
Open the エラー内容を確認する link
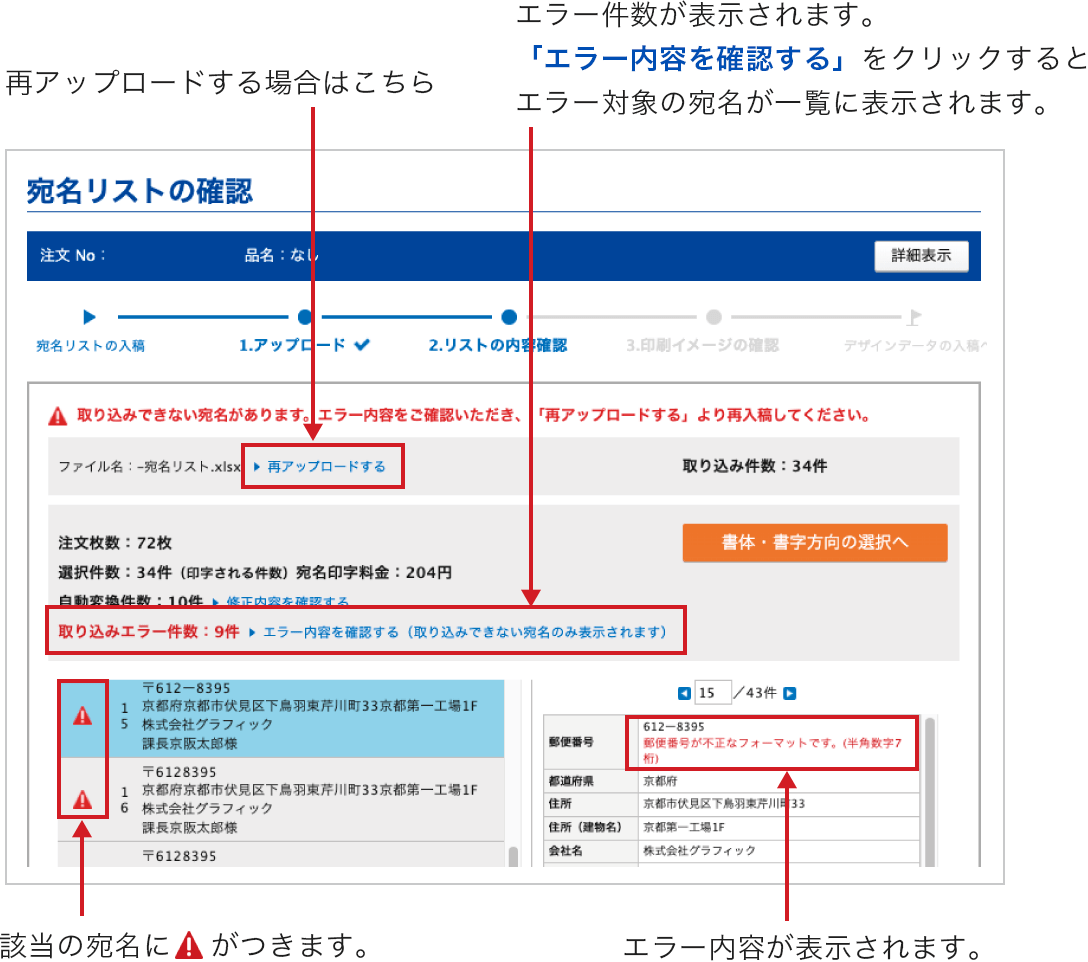coord(330,632)
